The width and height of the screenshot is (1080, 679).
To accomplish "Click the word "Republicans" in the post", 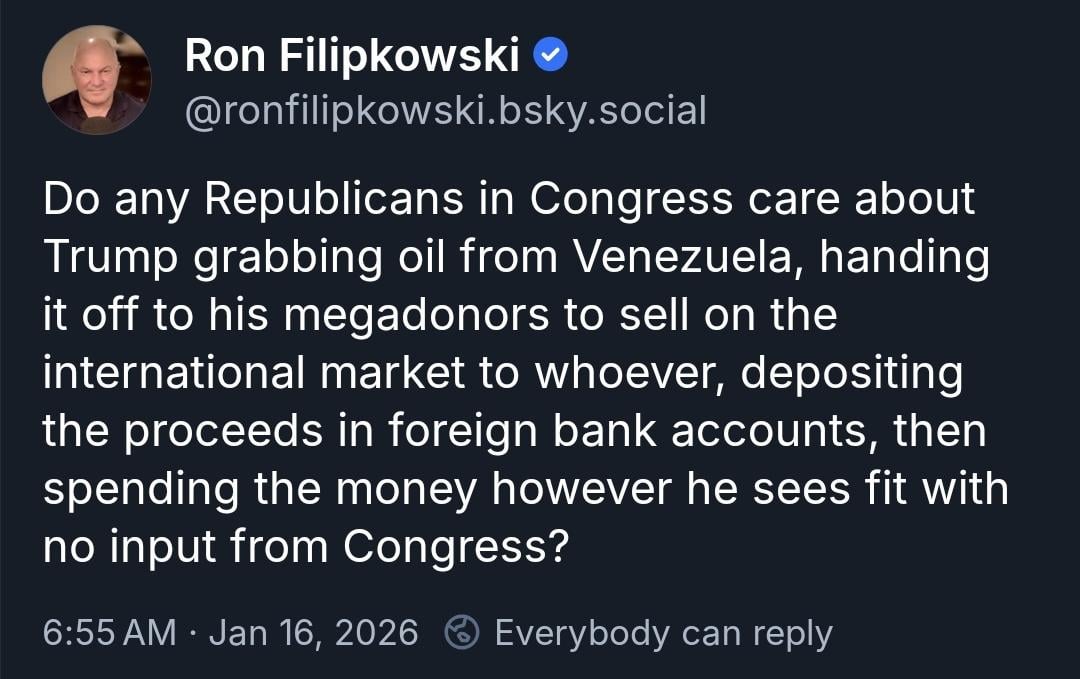I will (x=335, y=199).
